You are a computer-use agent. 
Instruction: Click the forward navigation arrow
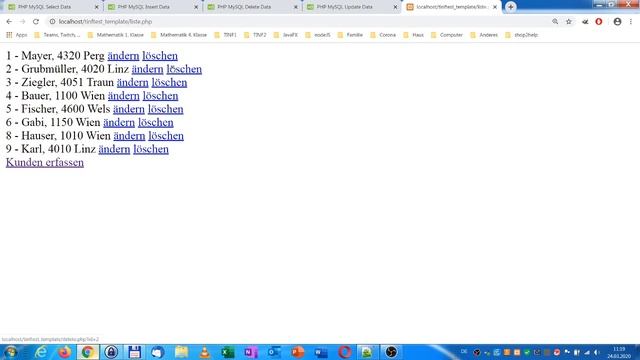(22, 22)
